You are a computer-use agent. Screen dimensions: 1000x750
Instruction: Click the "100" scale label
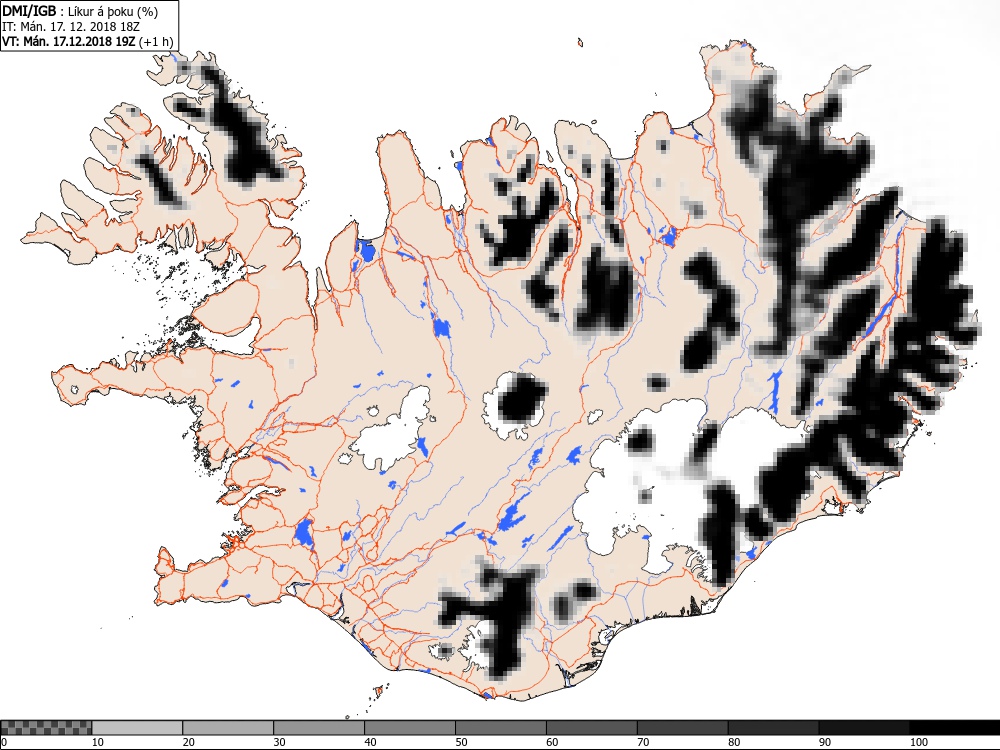click(x=919, y=742)
